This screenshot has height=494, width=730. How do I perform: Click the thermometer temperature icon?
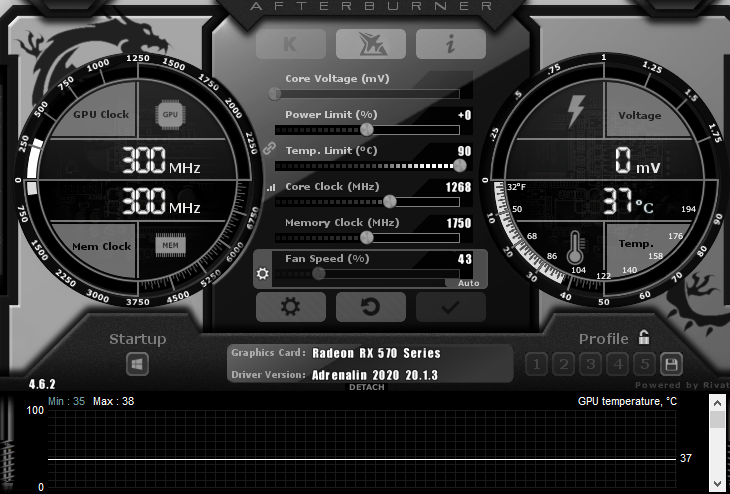pyautogui.click(x=575, y=247)
